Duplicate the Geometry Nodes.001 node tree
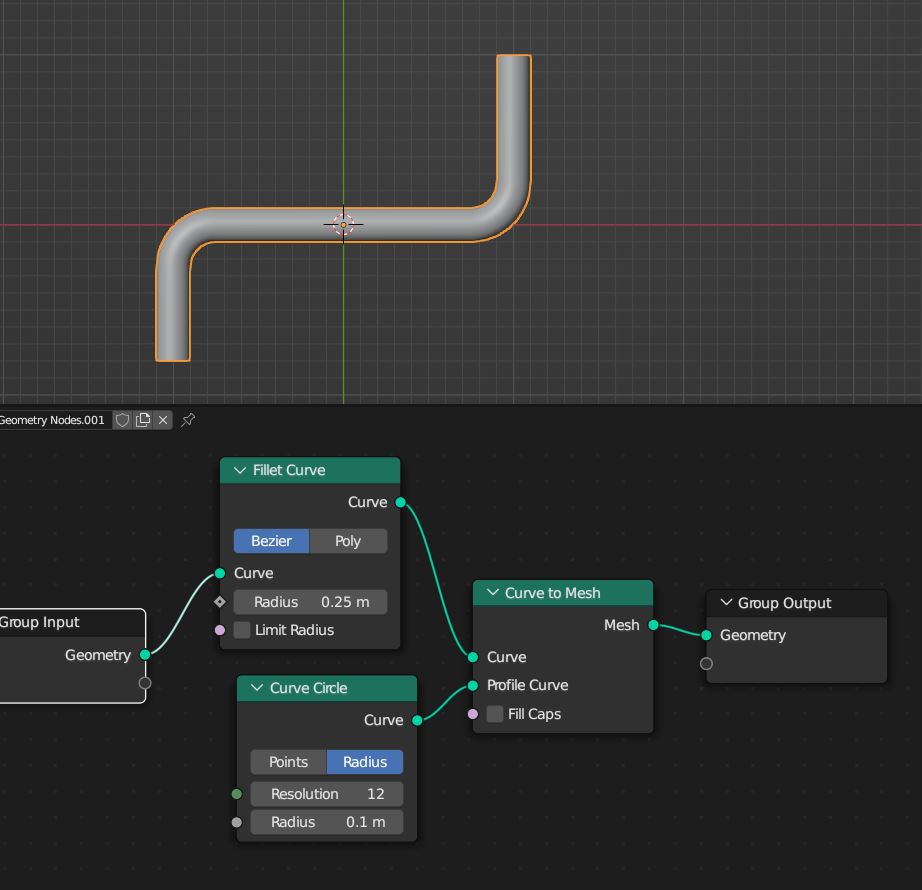The image size is (922, 890). coord(143,420)
